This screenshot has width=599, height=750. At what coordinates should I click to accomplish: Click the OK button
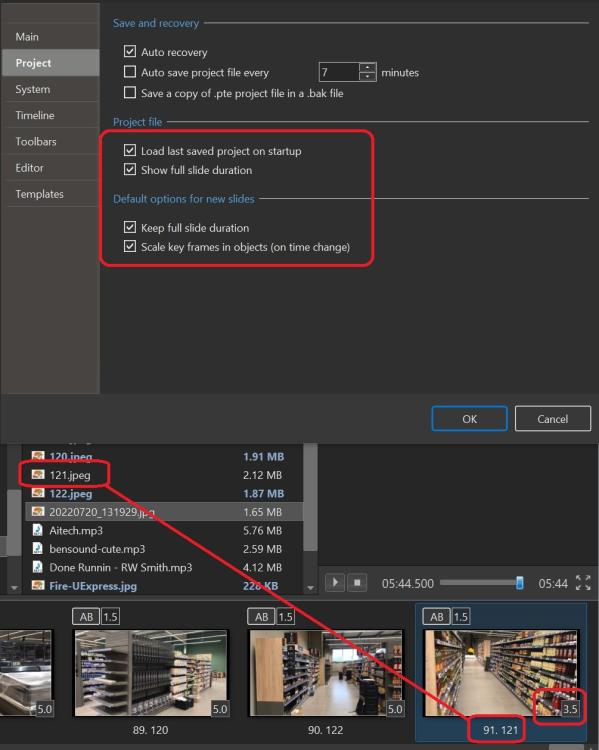tap(469, 419)
